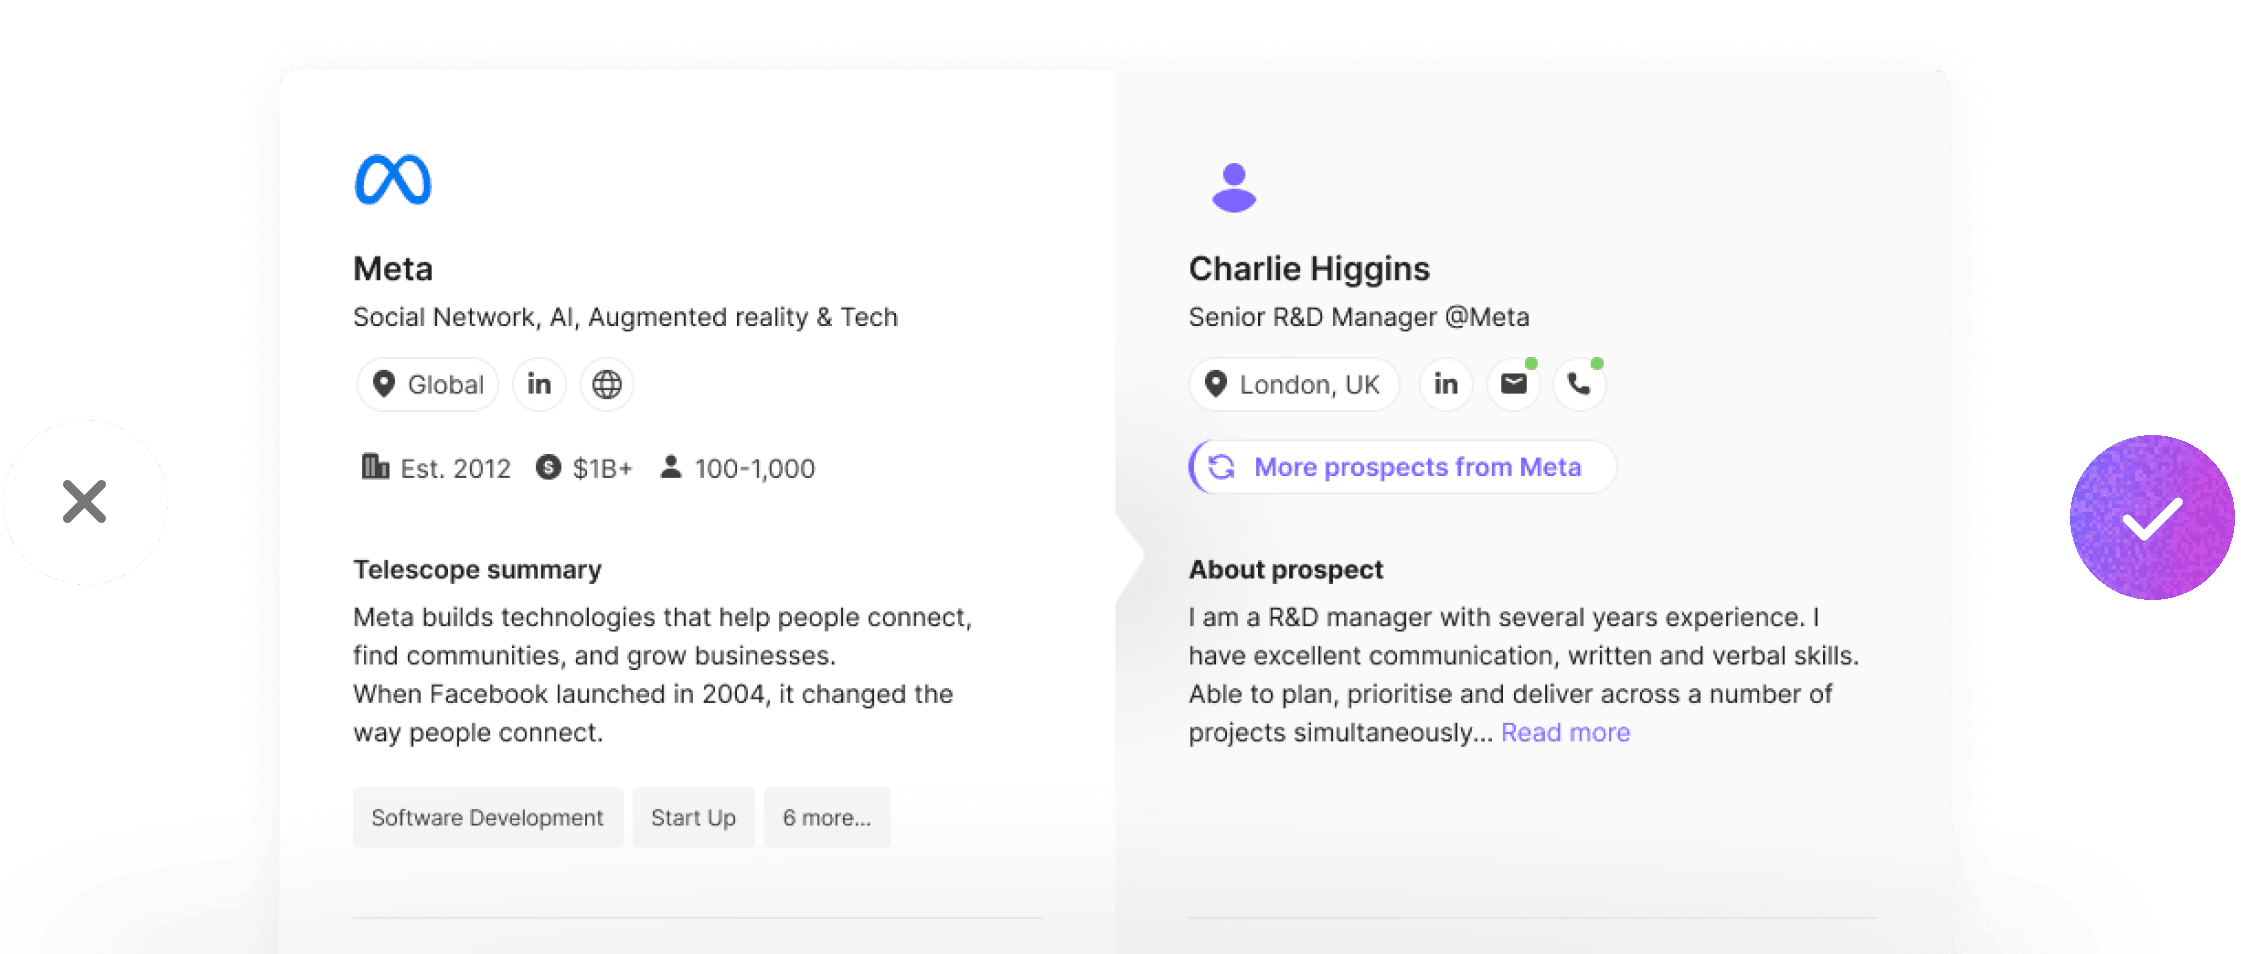Click the Global location chip

point(428,384)
